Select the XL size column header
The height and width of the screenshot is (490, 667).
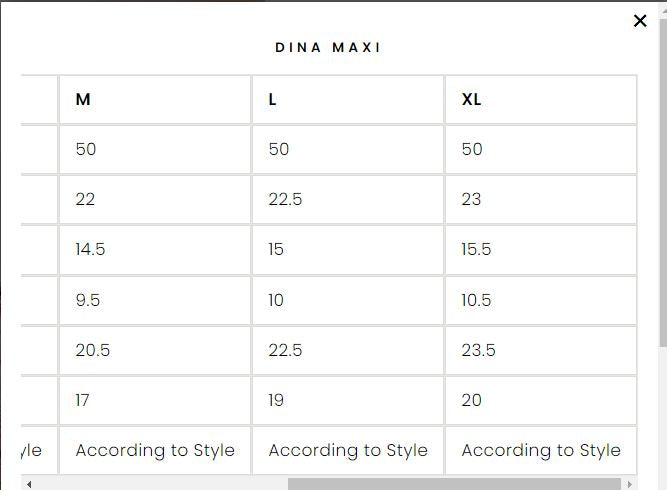[471, 100]
